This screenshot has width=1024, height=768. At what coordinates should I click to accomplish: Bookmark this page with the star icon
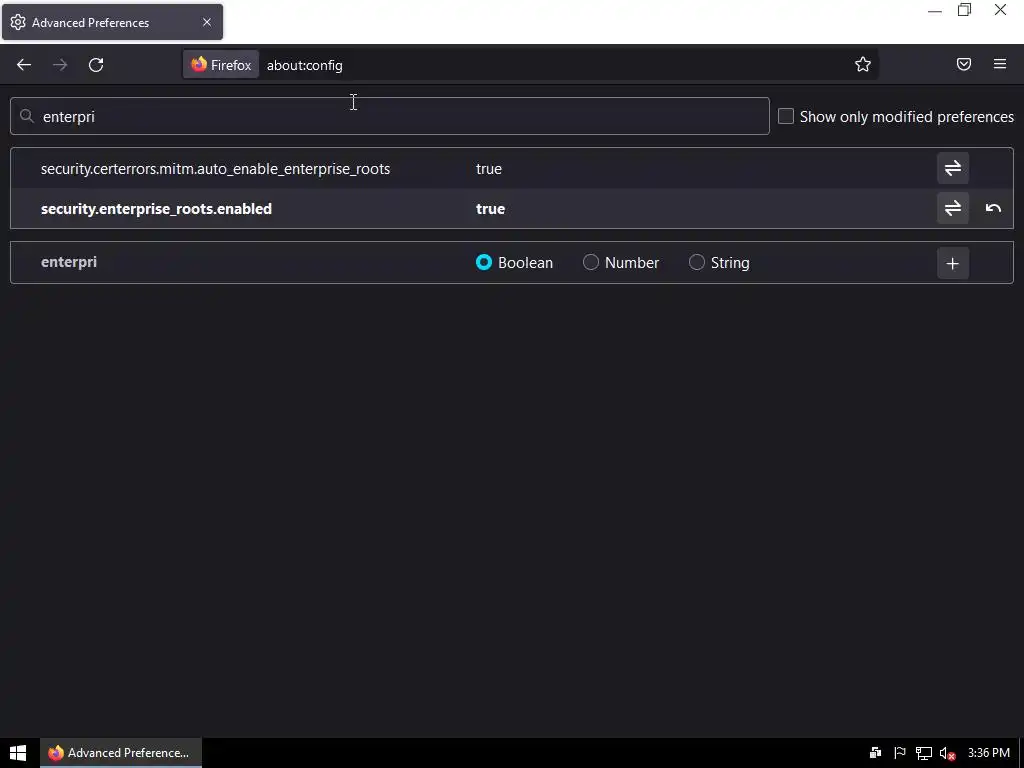click(x=863, y=64)
